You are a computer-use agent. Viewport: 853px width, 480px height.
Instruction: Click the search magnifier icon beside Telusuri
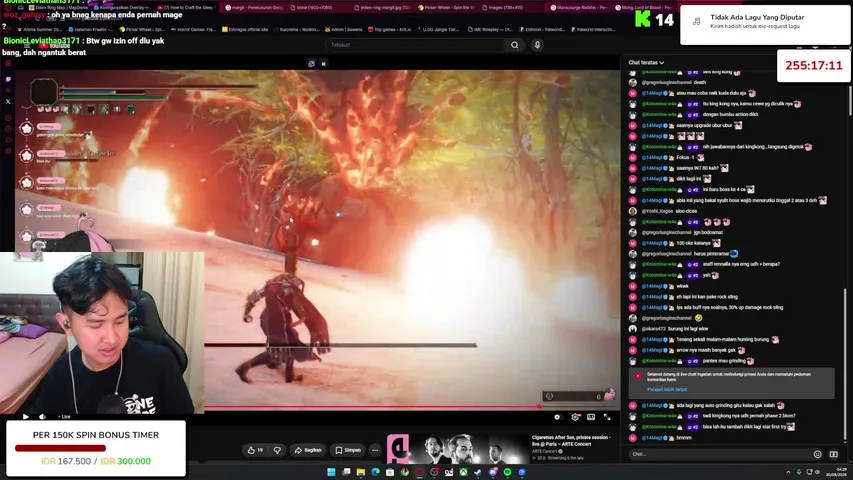[514, 45]
